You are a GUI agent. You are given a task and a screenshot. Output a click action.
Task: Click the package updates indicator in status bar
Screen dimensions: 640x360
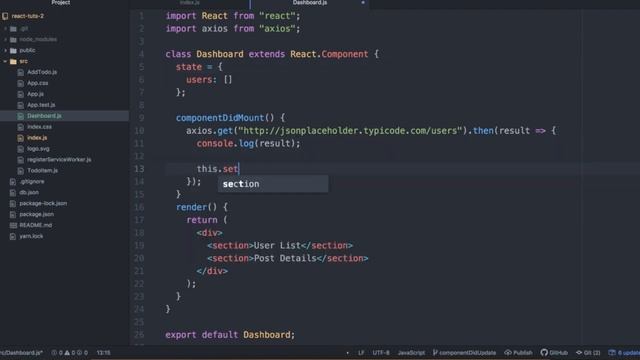coord(624,353)
